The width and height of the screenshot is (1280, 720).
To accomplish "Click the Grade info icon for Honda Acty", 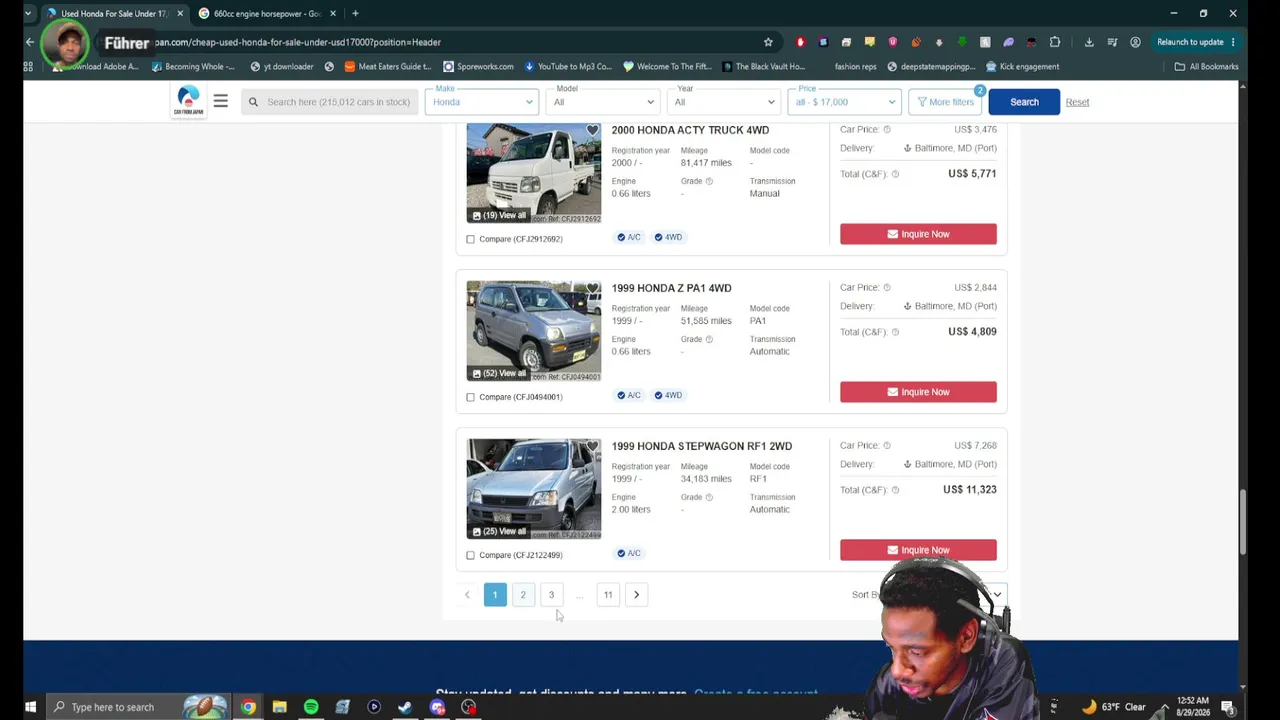I will pyautogui.click(x=709, y=181).
